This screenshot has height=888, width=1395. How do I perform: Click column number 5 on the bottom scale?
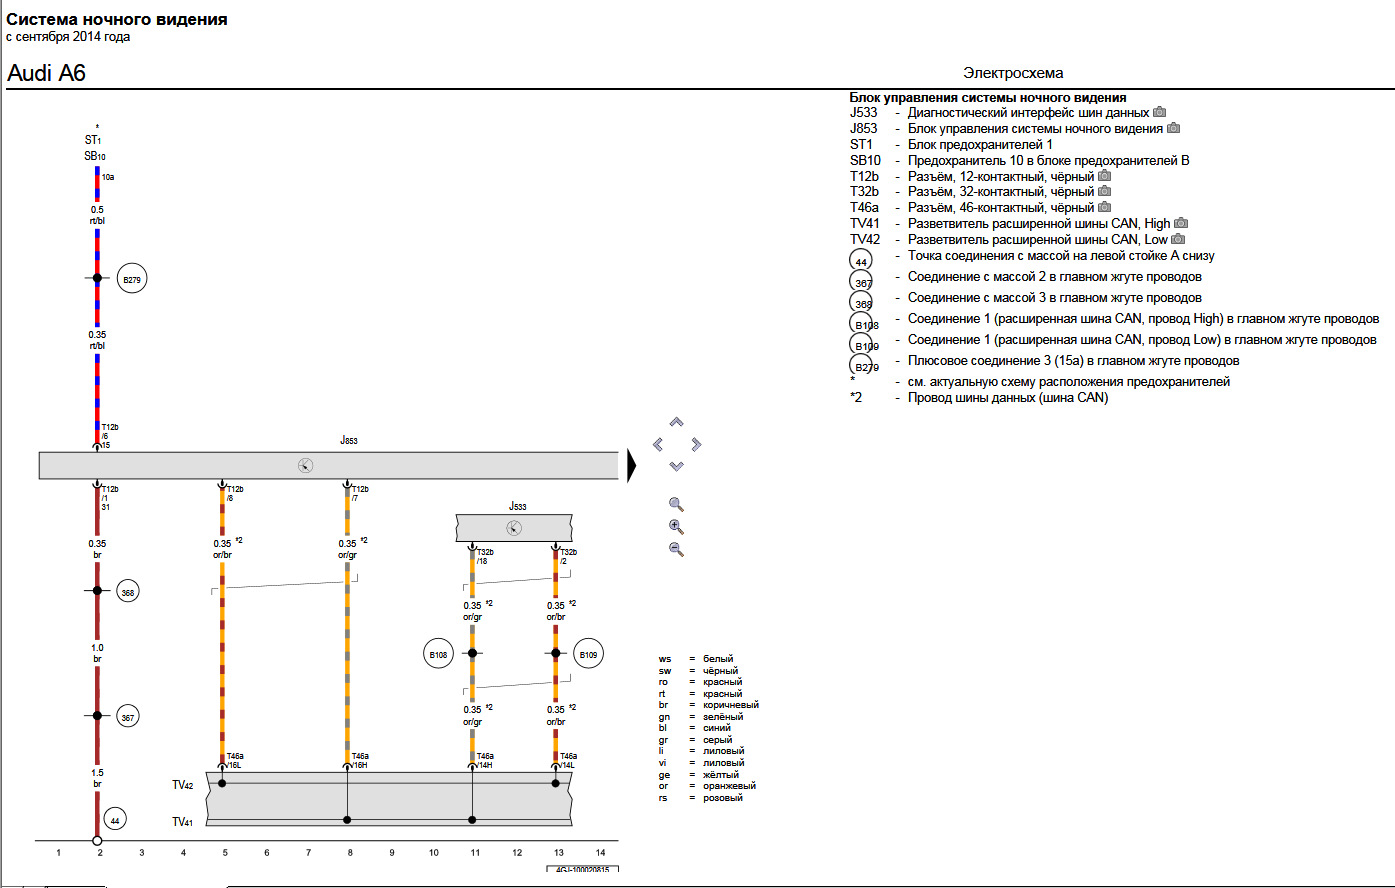(x=225, y=853)
